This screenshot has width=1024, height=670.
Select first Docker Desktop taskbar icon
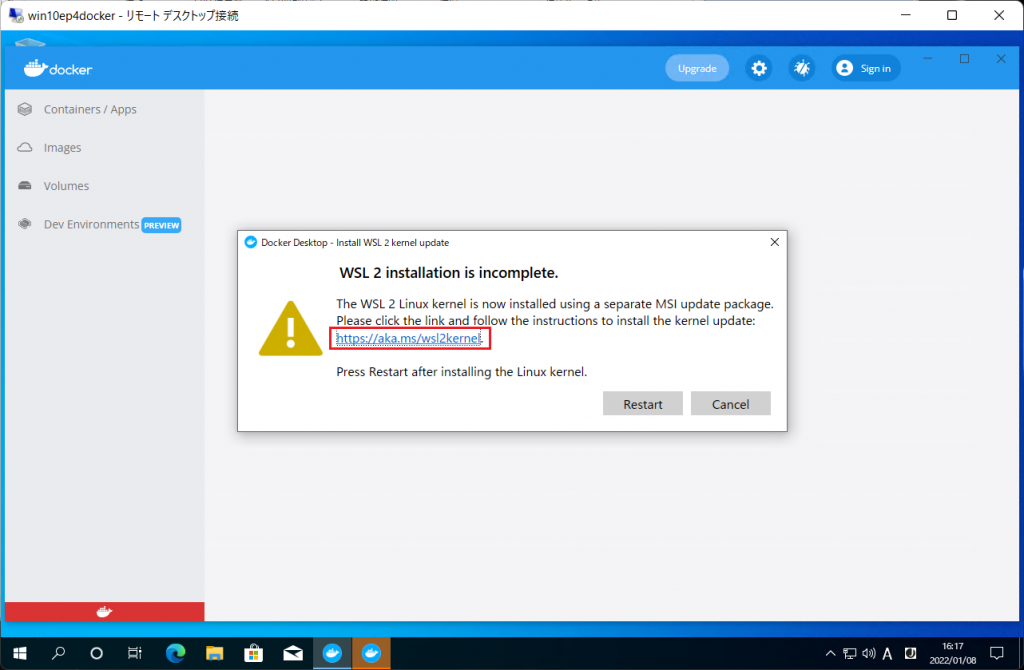tap(332, 653)
